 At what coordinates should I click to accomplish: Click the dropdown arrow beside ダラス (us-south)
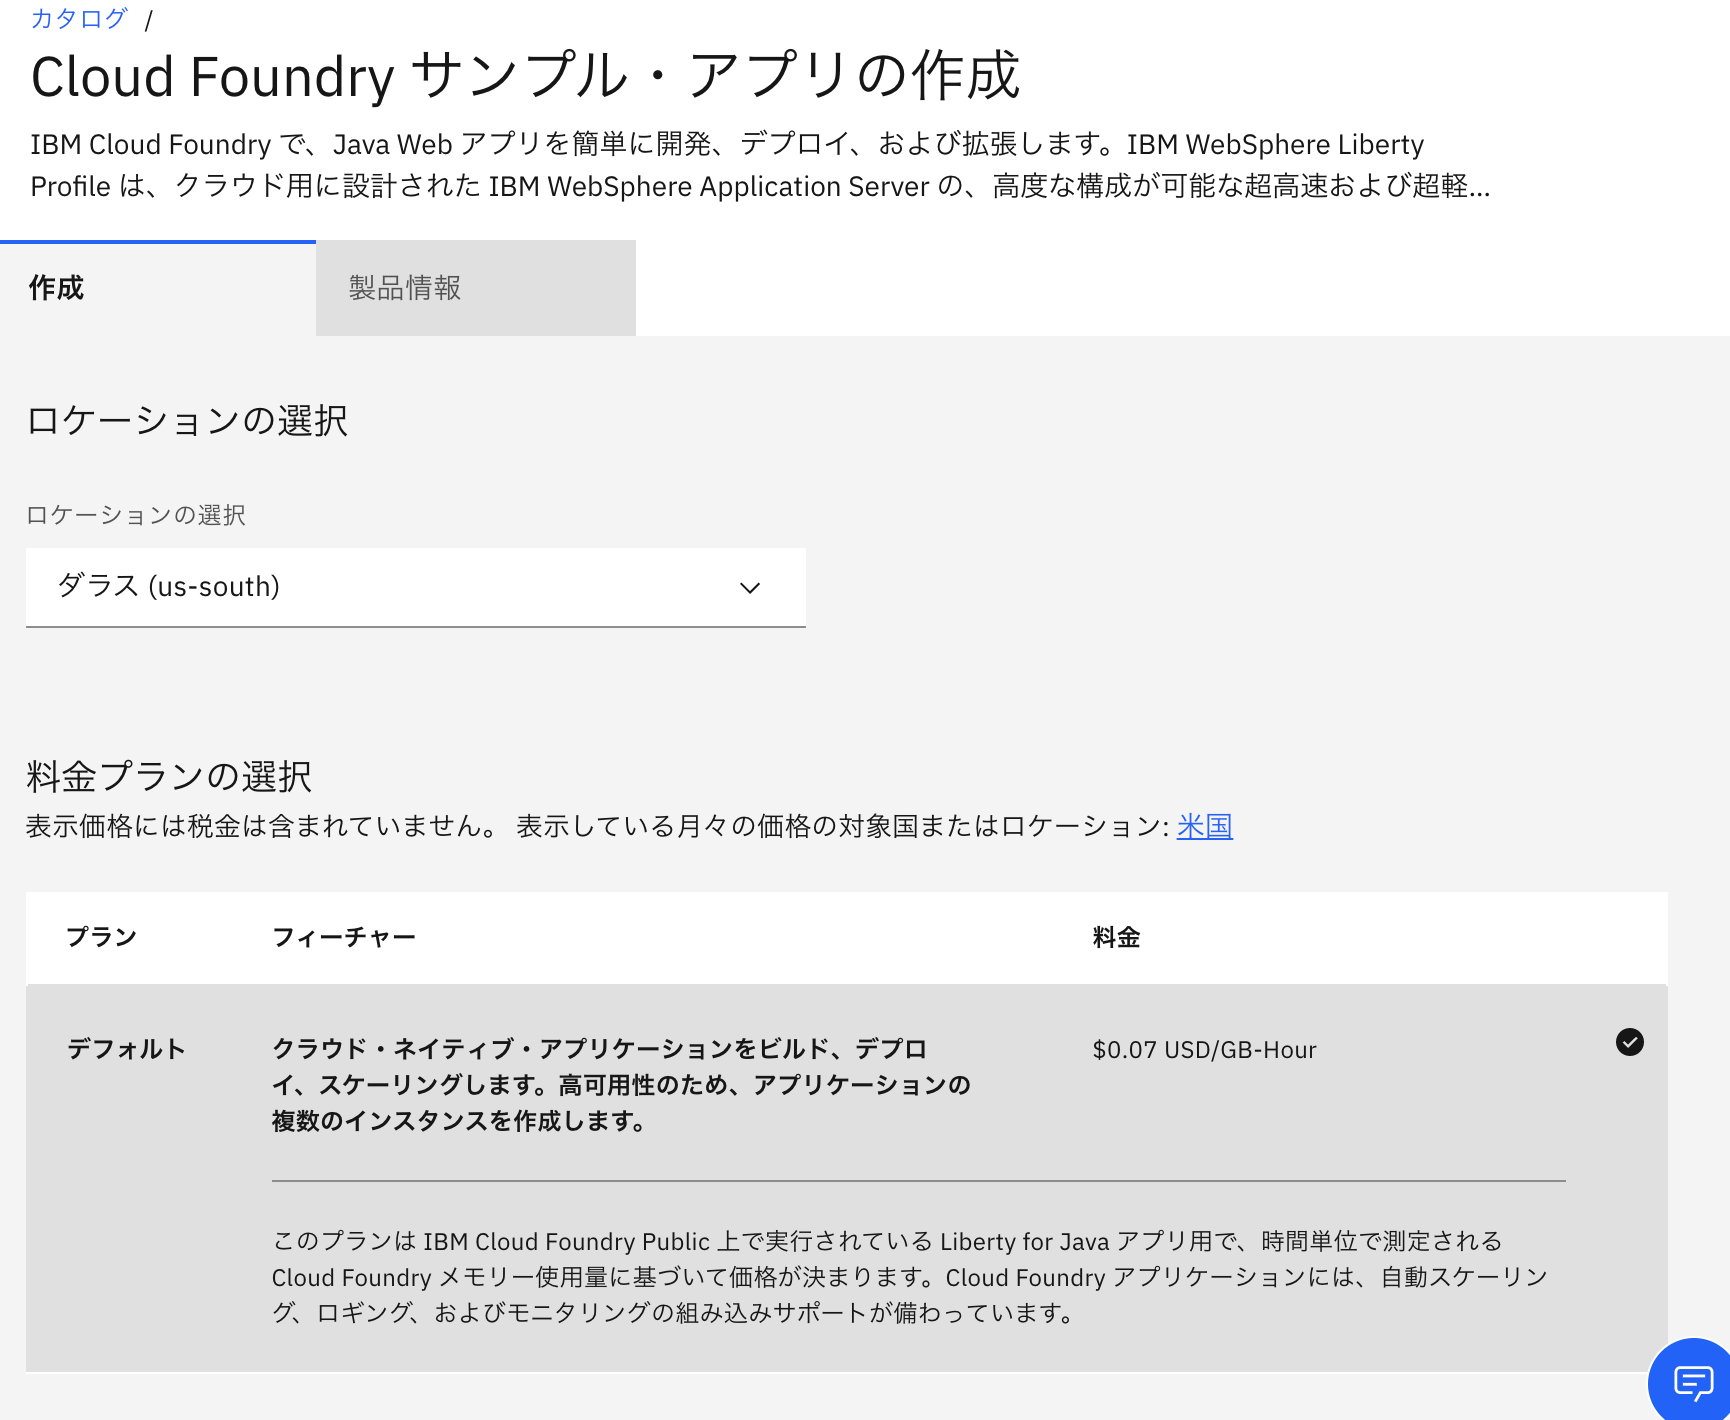pos(750,588)
